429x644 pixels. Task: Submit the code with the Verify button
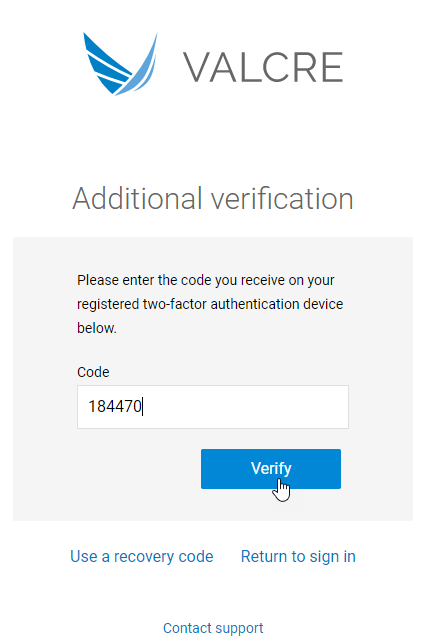(271, 469)
